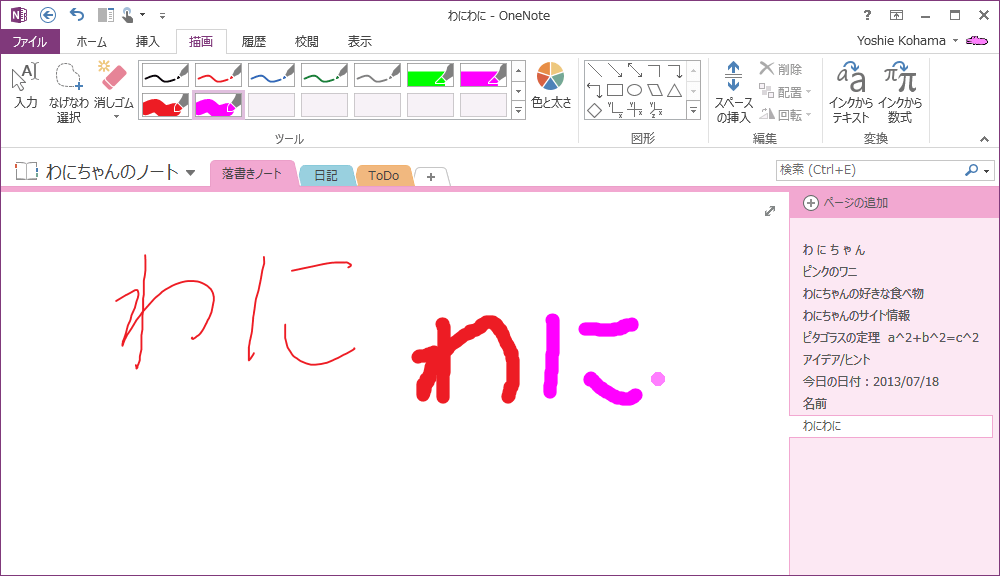This screenshot has width=1000, height=576.
Task: Add a new section with plus tab
Action: (x=431, y=177)
